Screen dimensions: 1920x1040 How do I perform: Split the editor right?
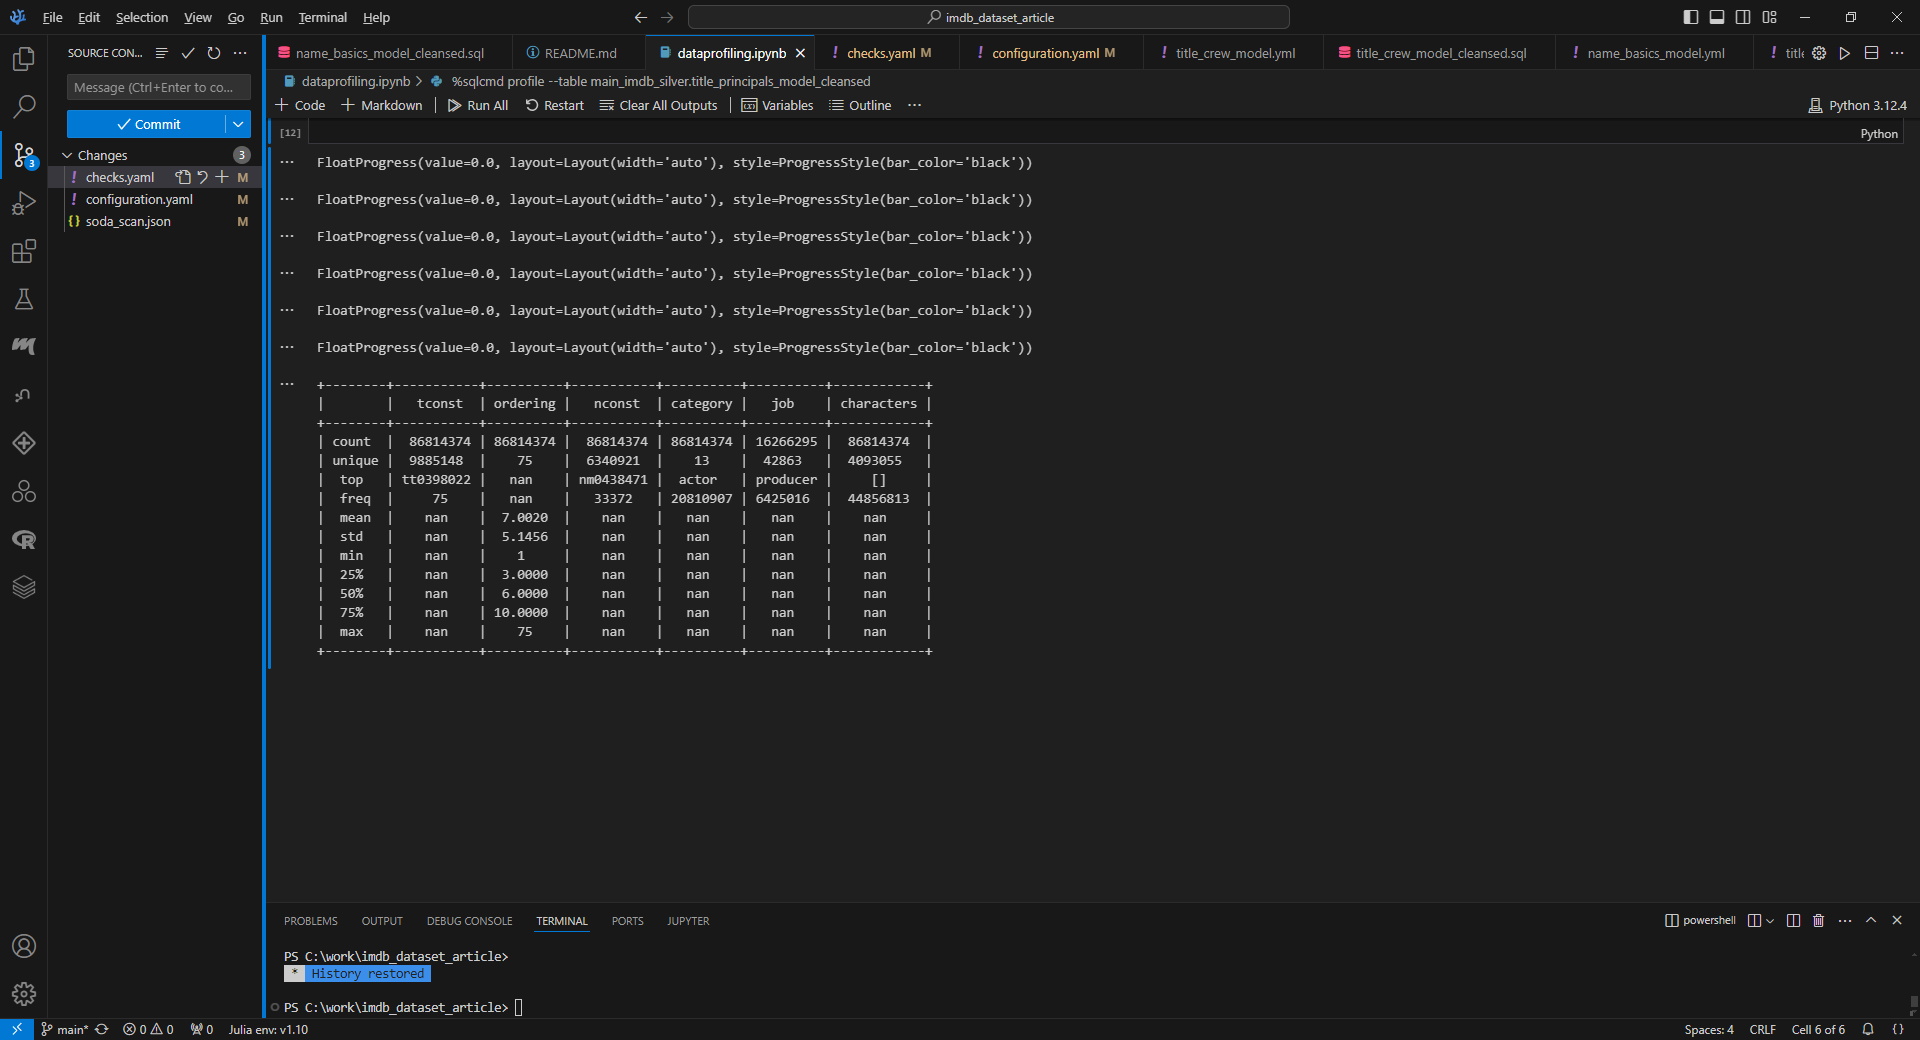[1871, 53]
